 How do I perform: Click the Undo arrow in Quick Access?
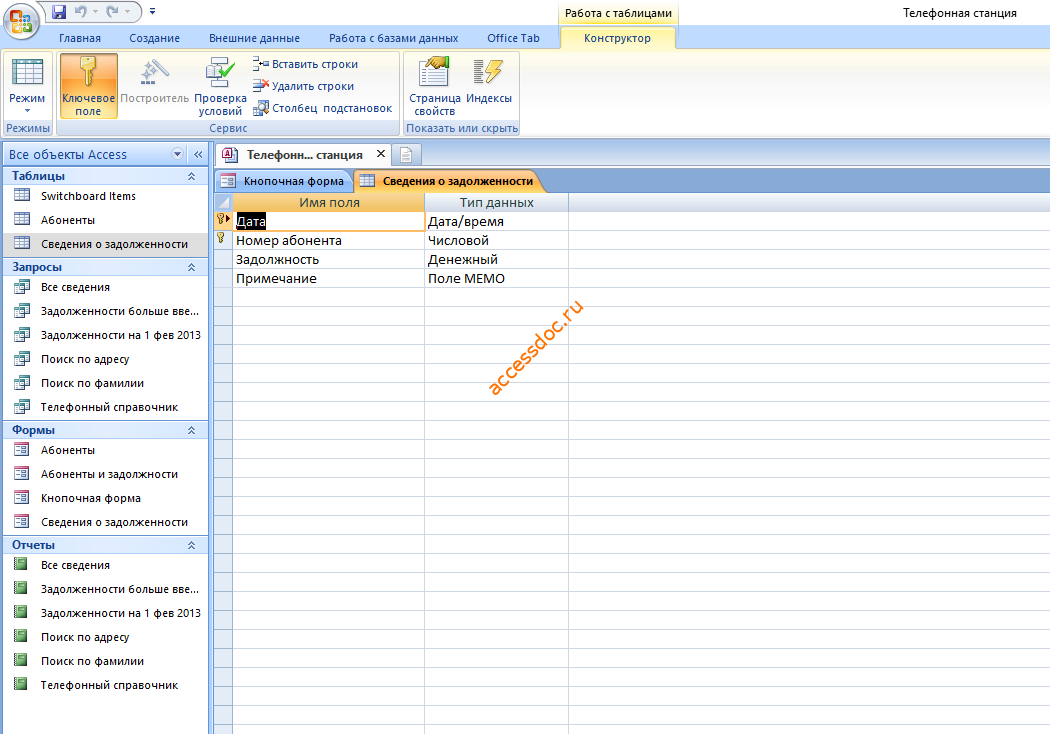pos(81,11)
